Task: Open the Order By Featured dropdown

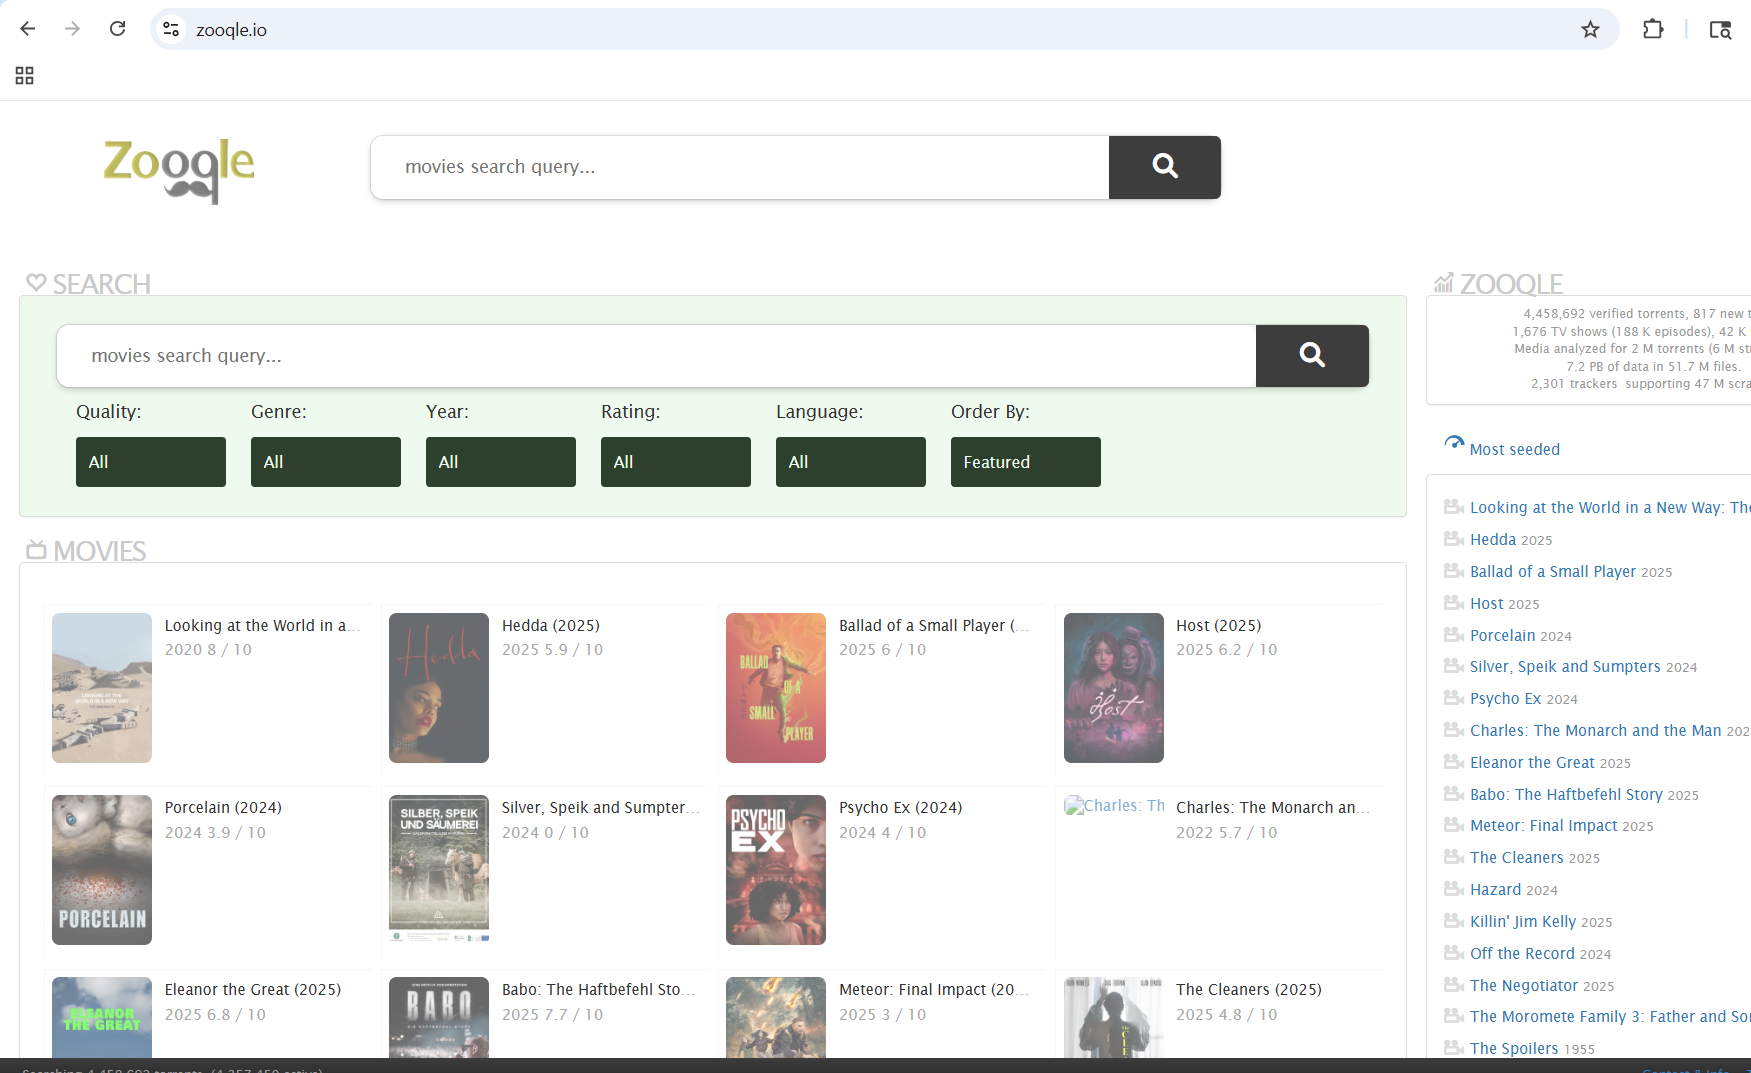Action: [1026, 462]
